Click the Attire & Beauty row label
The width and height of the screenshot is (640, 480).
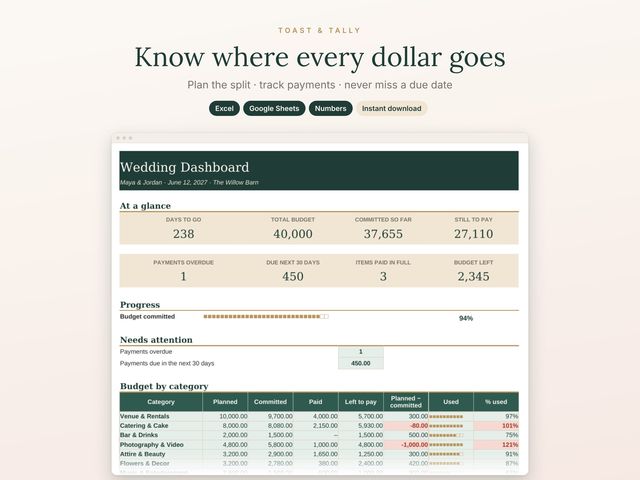pos(142,454)
